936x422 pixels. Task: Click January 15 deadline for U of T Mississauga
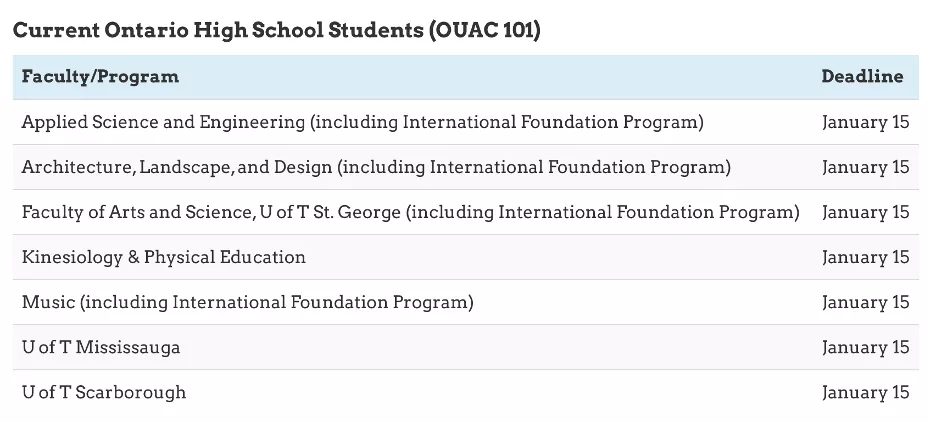point(865,348)
